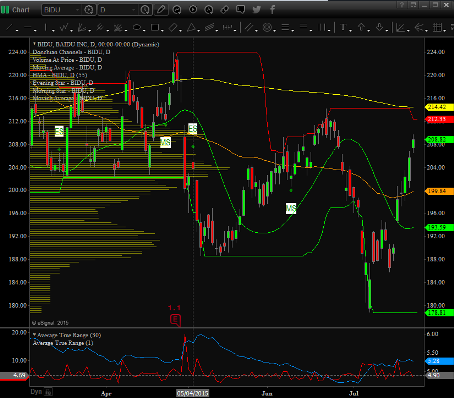Collapse the Average True Range pane triangle
The image size is (454, 398).
(34, 335)
